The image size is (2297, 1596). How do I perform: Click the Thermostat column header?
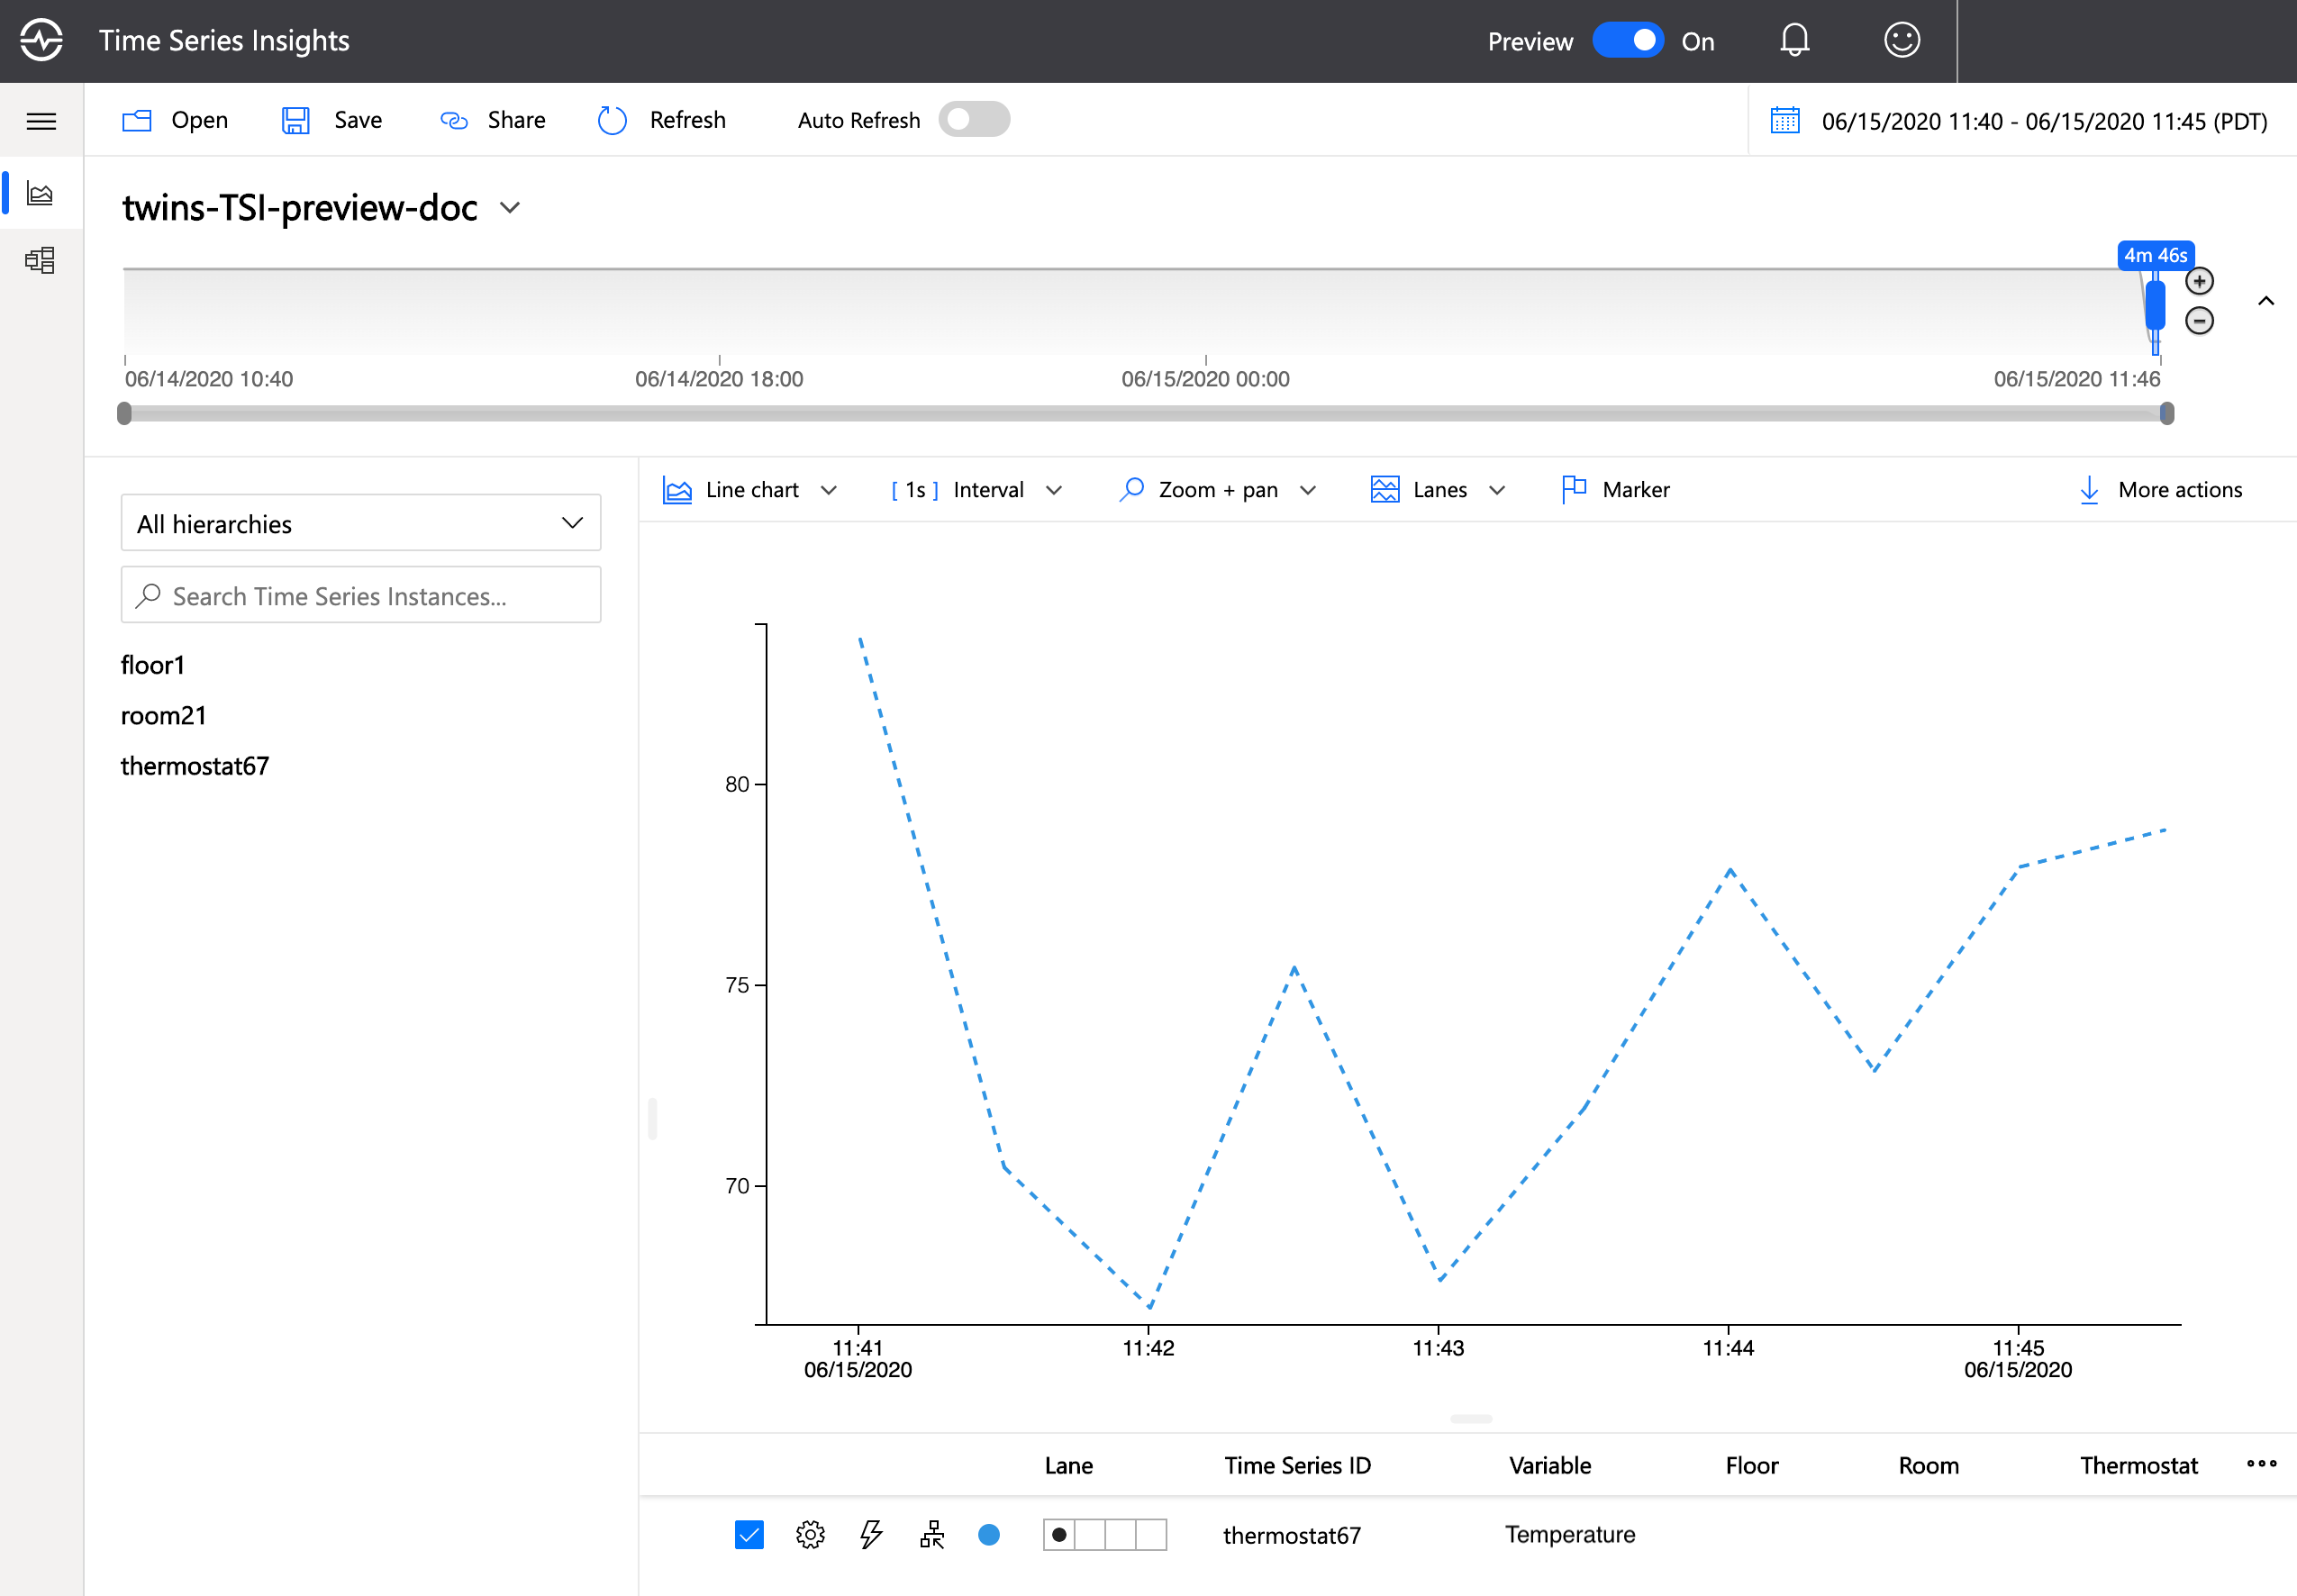(x=2138, y=1465)
